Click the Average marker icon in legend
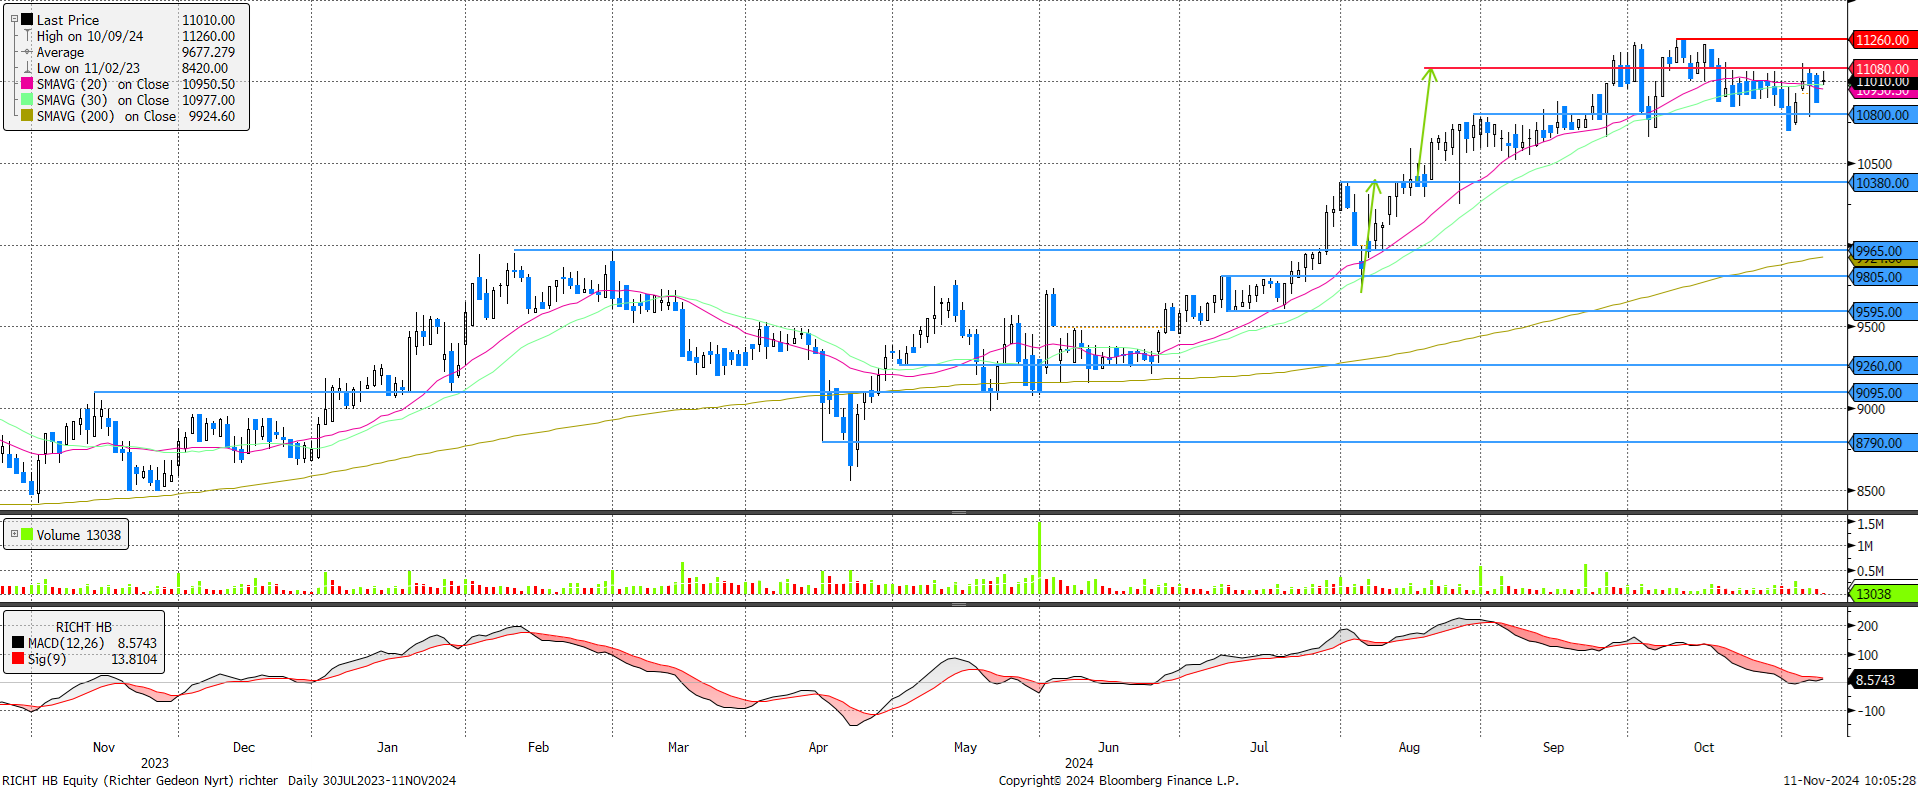Screen dimensions: 1918x789 pyautogui.click(x=28, y=52)
